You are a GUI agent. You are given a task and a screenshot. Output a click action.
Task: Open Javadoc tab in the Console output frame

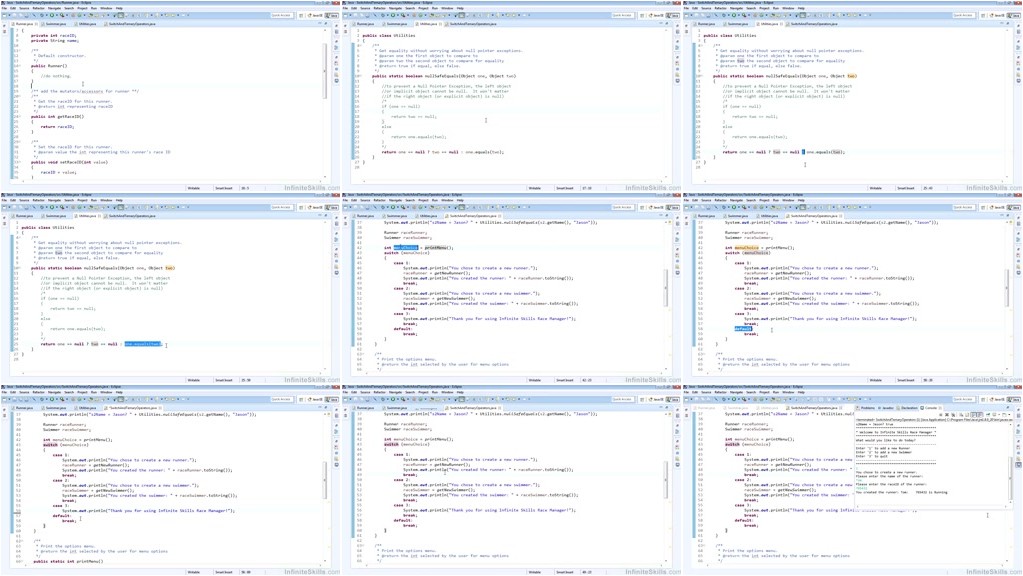(x=885, y=408)
